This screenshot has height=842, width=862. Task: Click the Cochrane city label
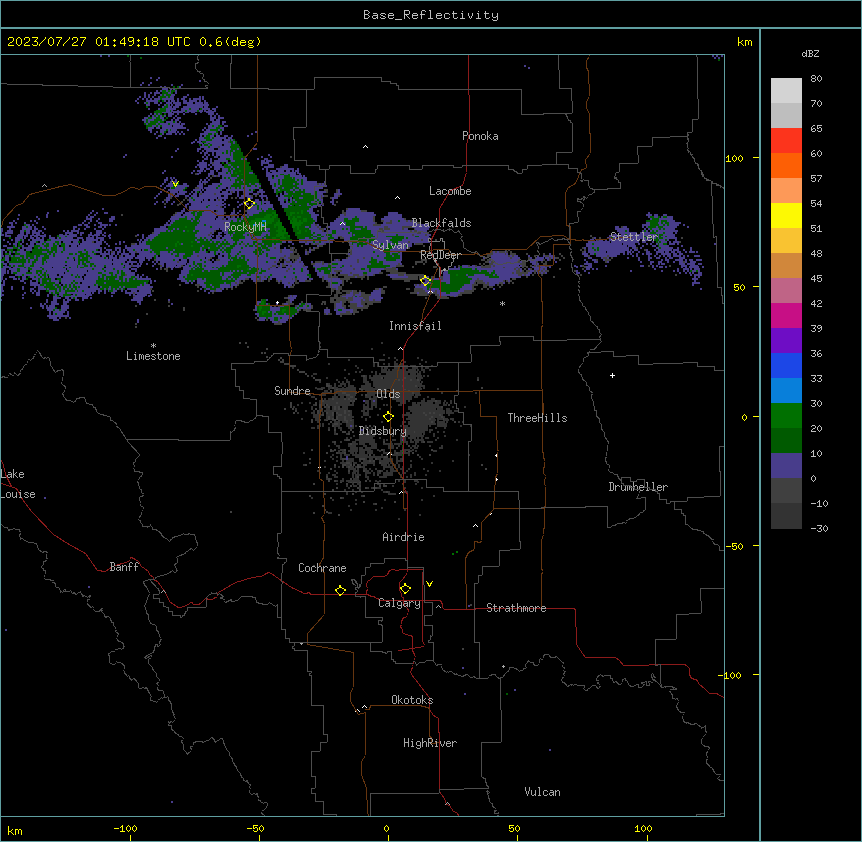tap(322, 568)
